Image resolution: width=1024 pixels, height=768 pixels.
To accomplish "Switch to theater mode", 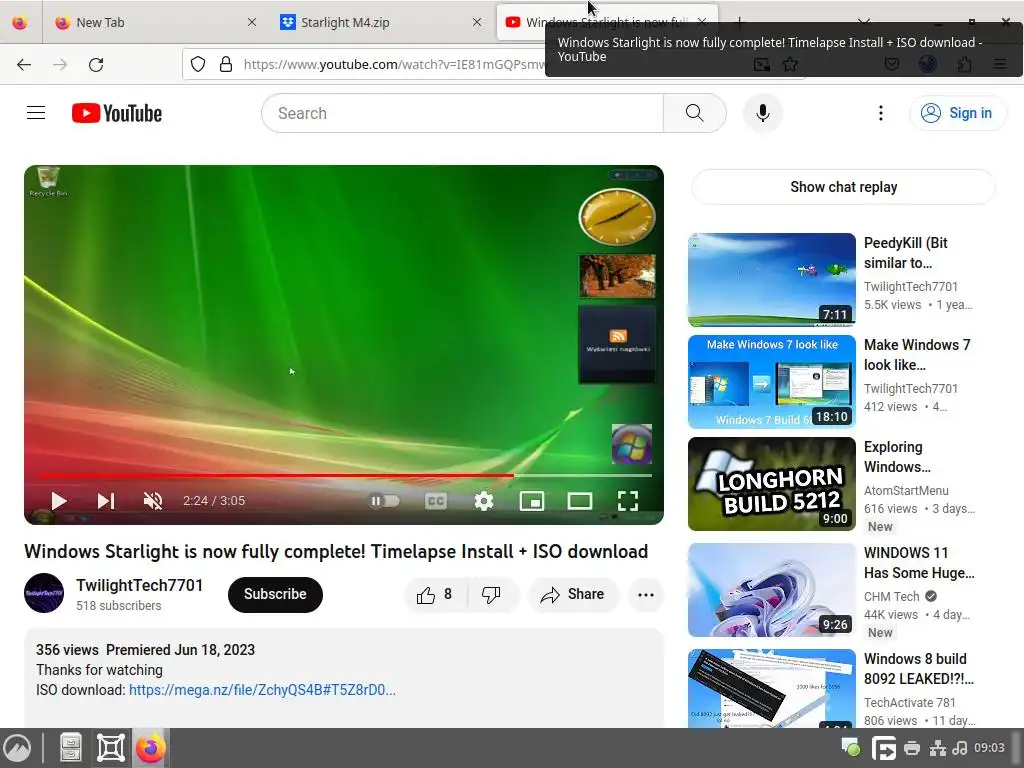I will click(580, 501).
